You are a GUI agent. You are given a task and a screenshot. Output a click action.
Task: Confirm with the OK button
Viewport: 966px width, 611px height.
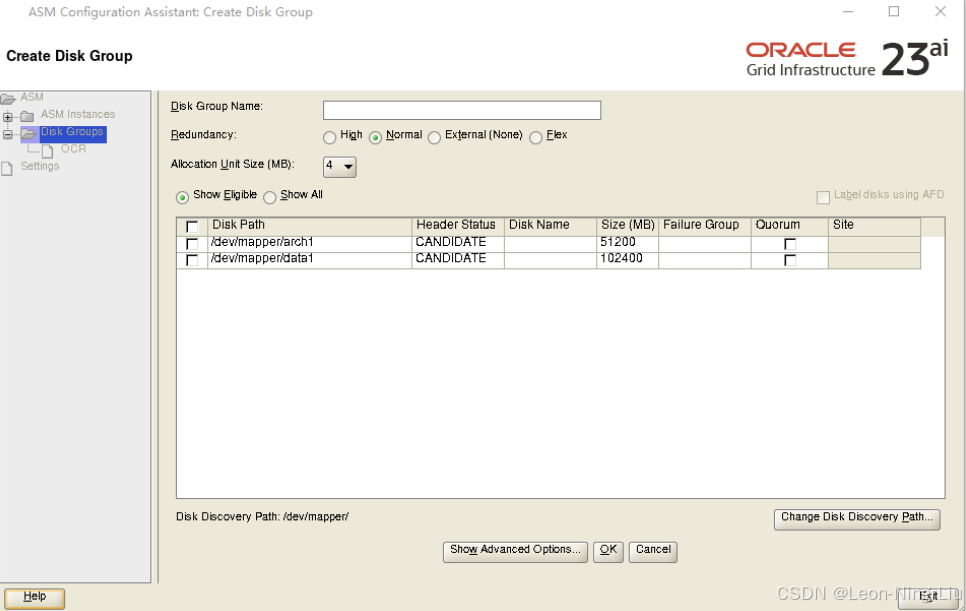click(x=608, y=551)
